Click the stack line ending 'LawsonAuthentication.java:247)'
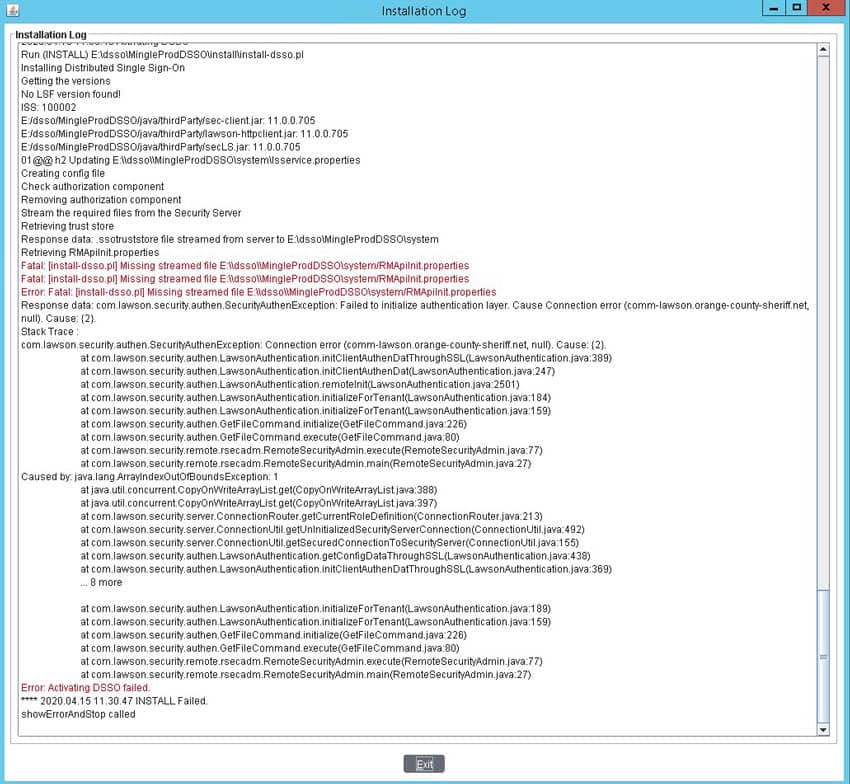 pyautogui.click(x=318, y=371)
